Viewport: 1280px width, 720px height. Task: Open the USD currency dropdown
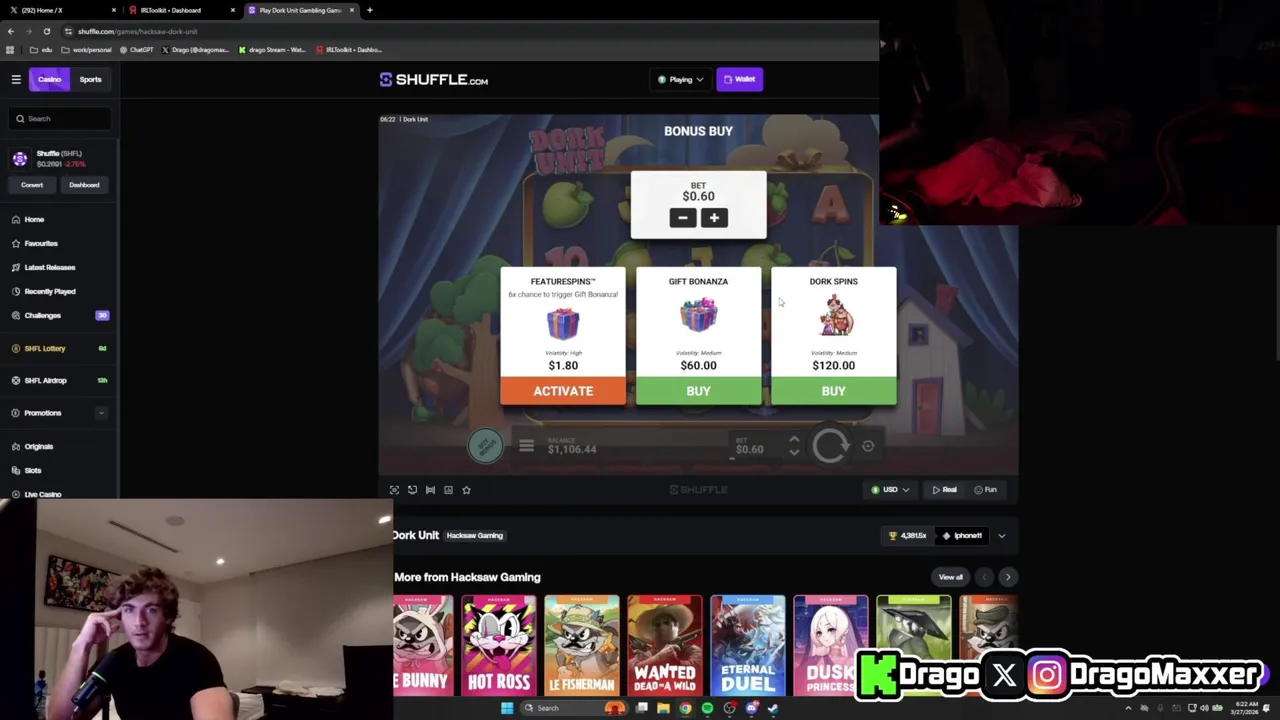click(x=889, y=490)
